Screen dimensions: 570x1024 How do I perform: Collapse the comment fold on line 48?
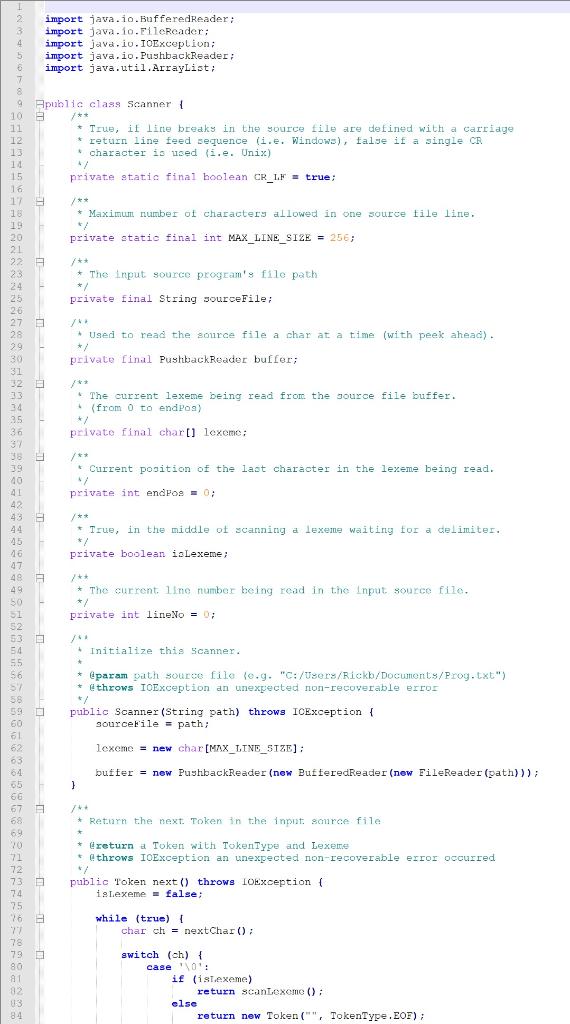39,577
